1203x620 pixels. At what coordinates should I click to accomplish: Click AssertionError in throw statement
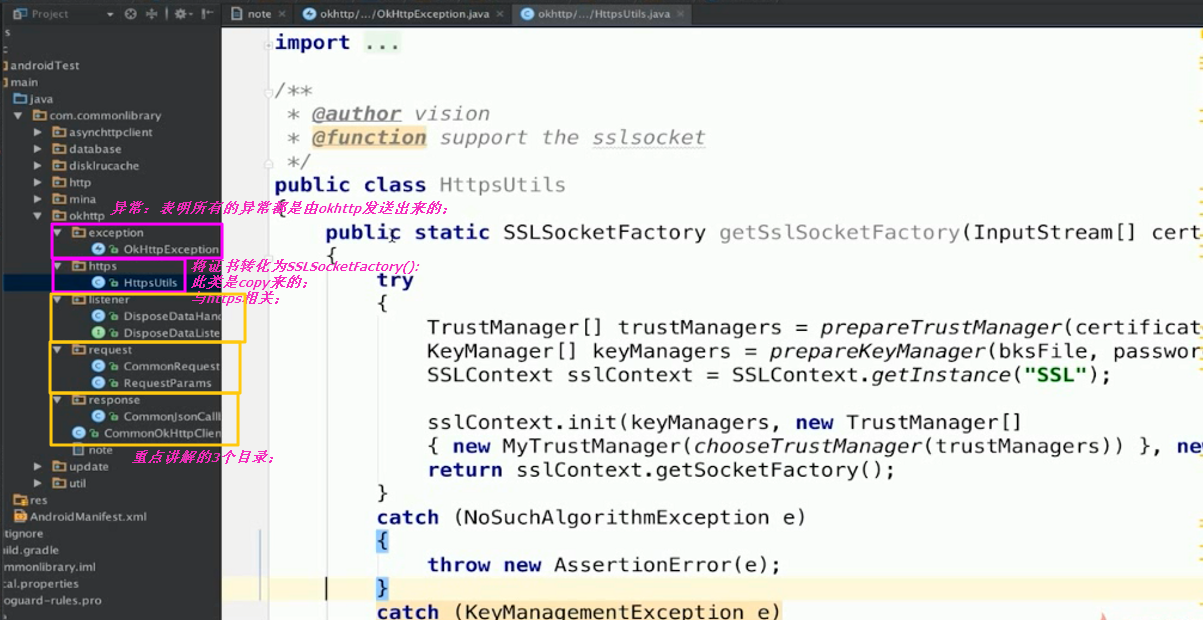642,565
